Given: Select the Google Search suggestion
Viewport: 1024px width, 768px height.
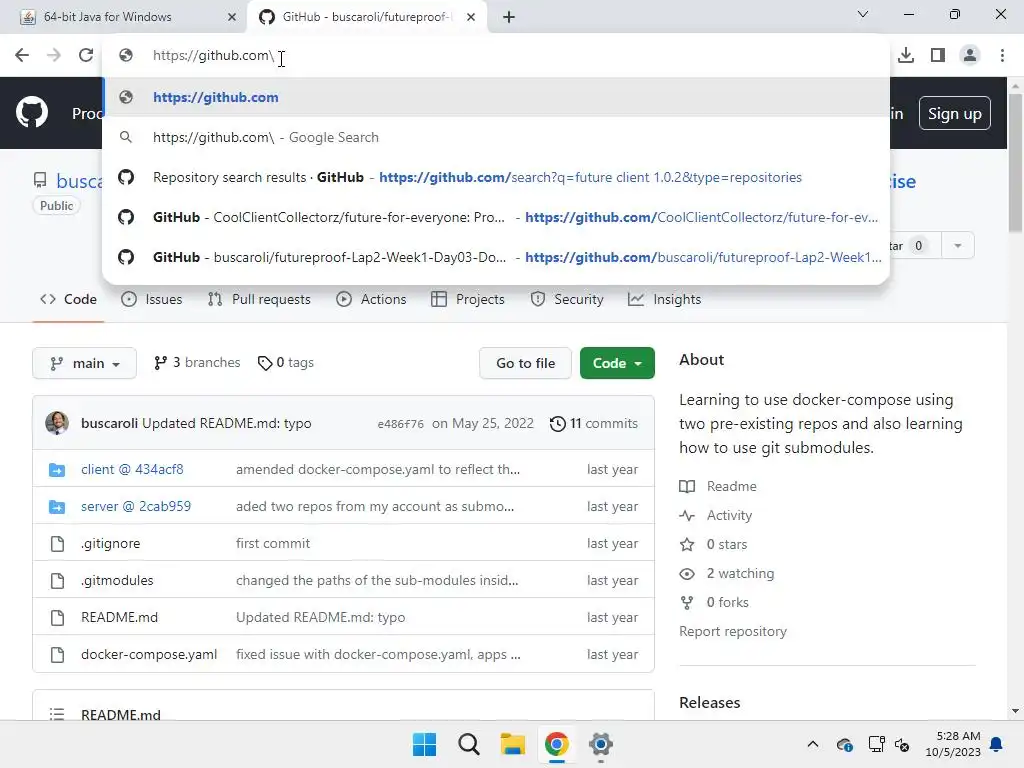Looking at the screenshot, I should [x=496, y=137].
